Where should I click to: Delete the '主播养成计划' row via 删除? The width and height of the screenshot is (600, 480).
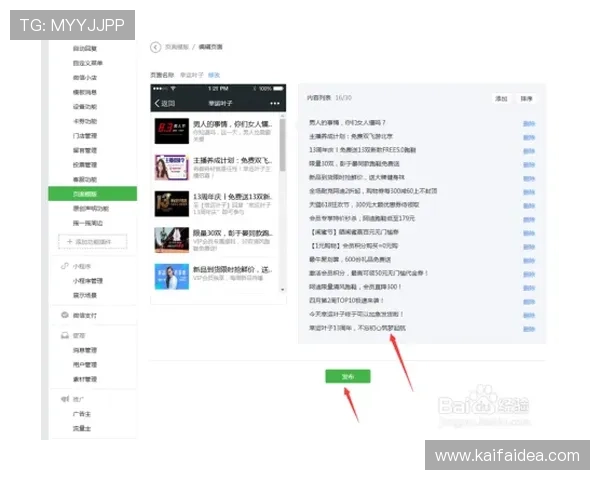coord(529,137)
